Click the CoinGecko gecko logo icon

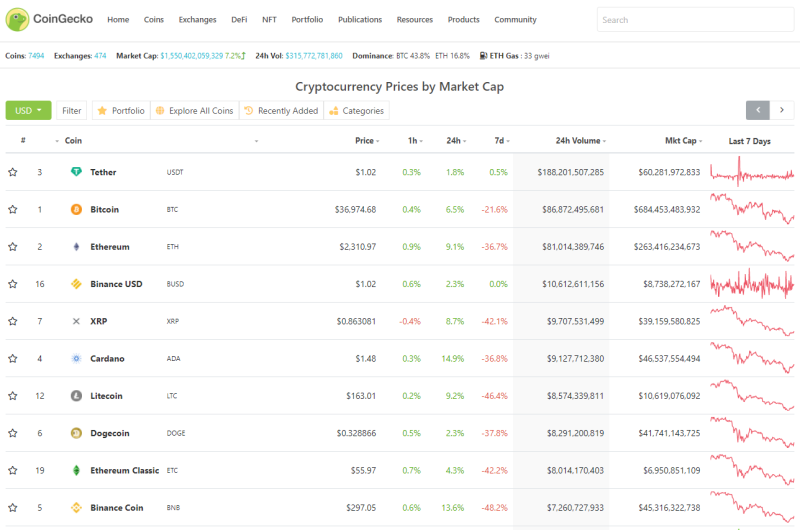pyautogui.click(x=17, y=19)
